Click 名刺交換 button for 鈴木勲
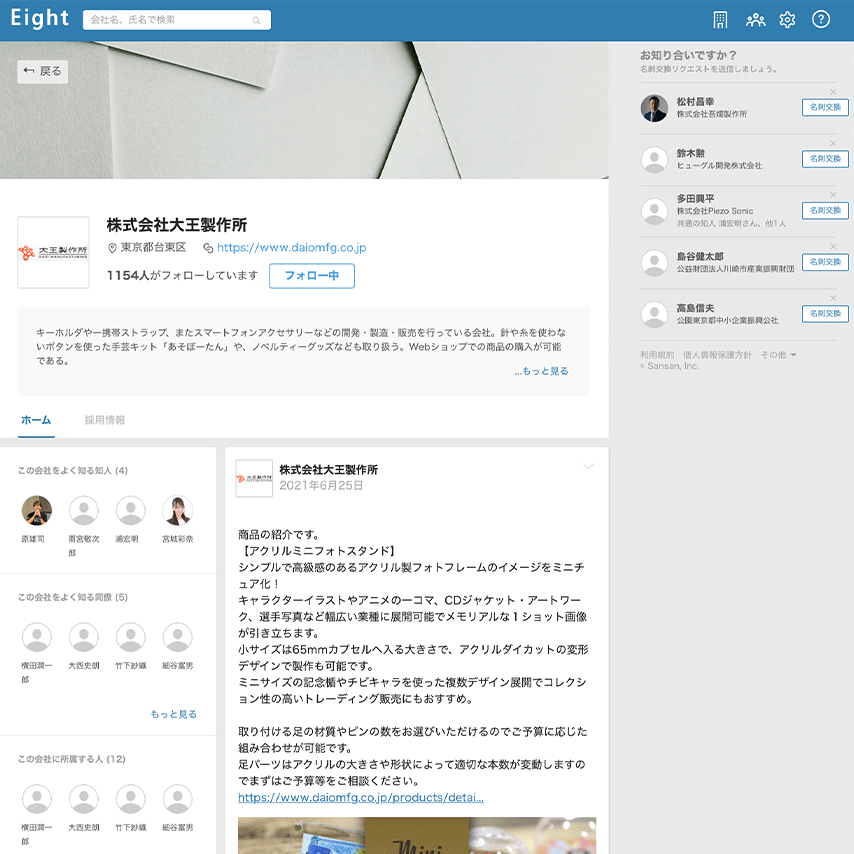Image resolution: width=854 pixels, height=854 pixels. pos(825,159)
